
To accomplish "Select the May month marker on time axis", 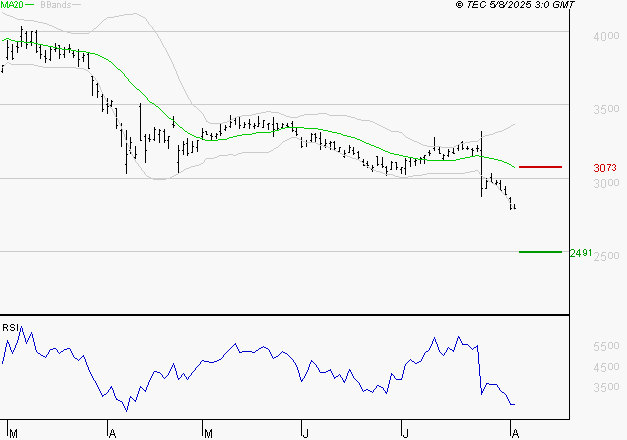I will pos(208,432).
